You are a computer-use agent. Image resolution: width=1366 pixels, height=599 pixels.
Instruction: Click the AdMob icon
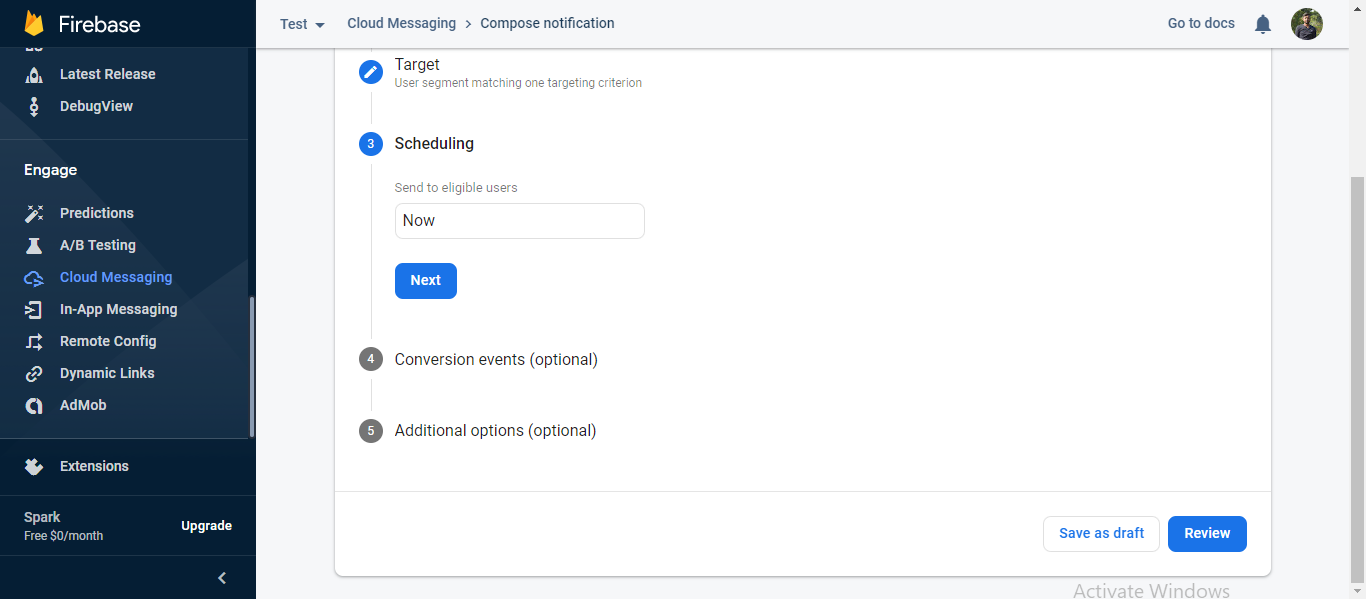tap(36, 405)
